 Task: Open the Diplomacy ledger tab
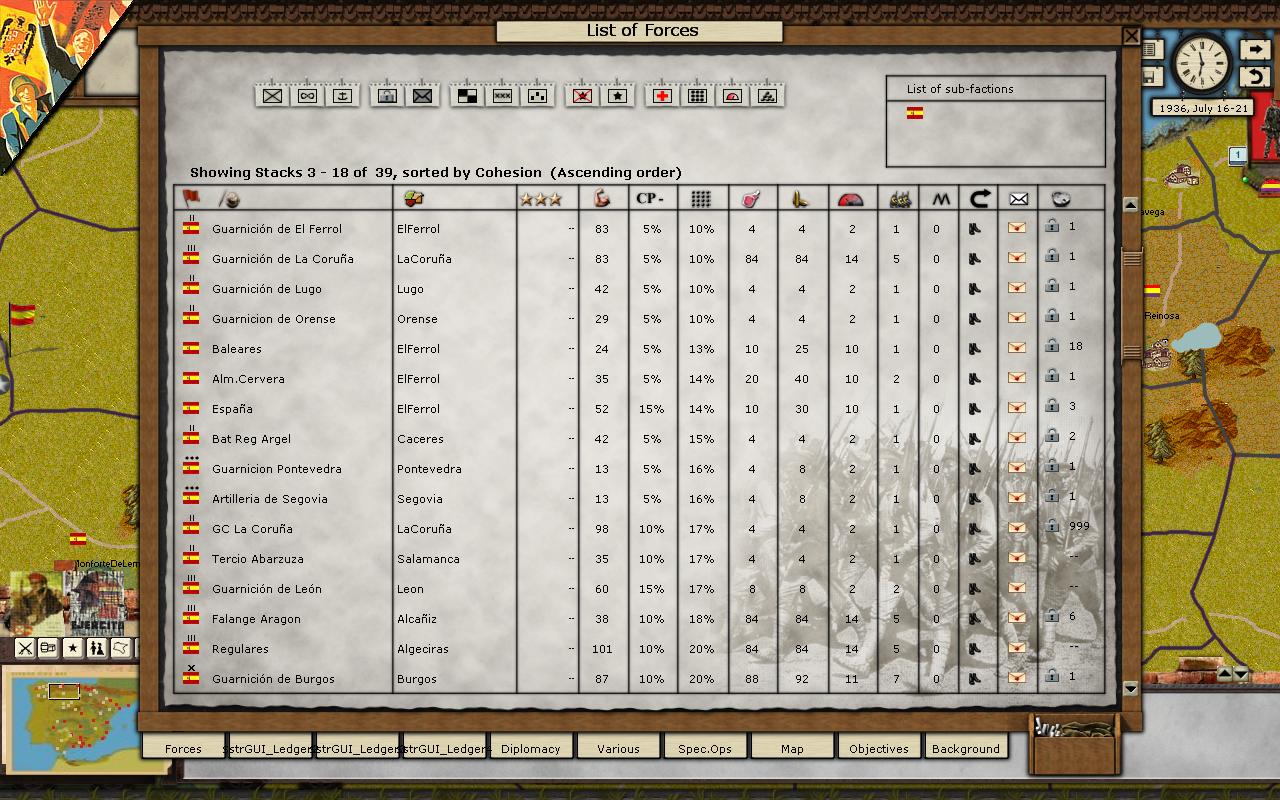531,748
